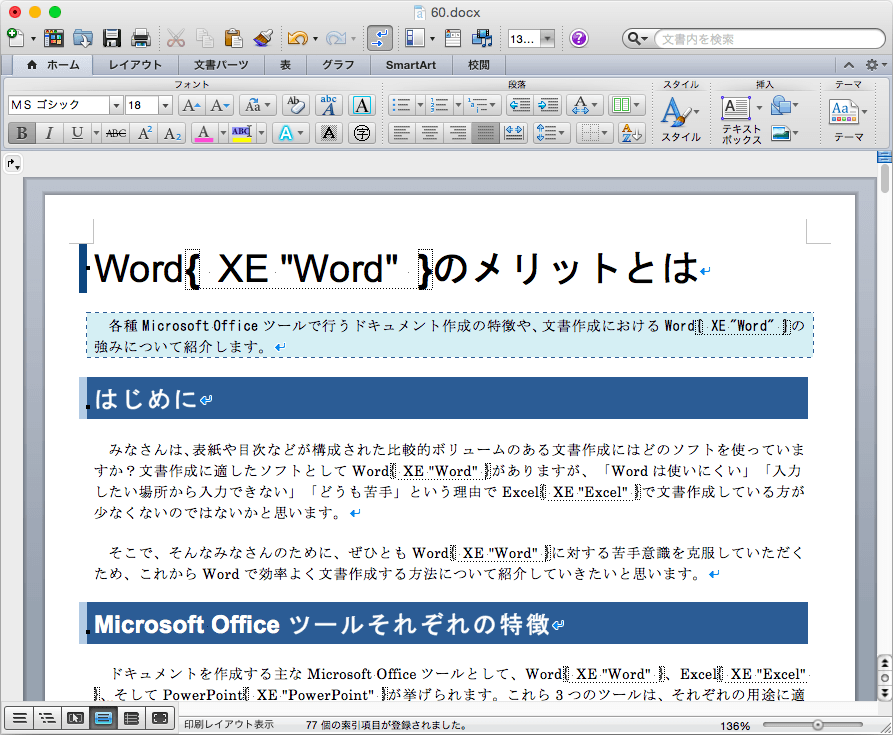Toggle show formatting marks button
The image size is (893, 735).
click(x=380, y=38)
